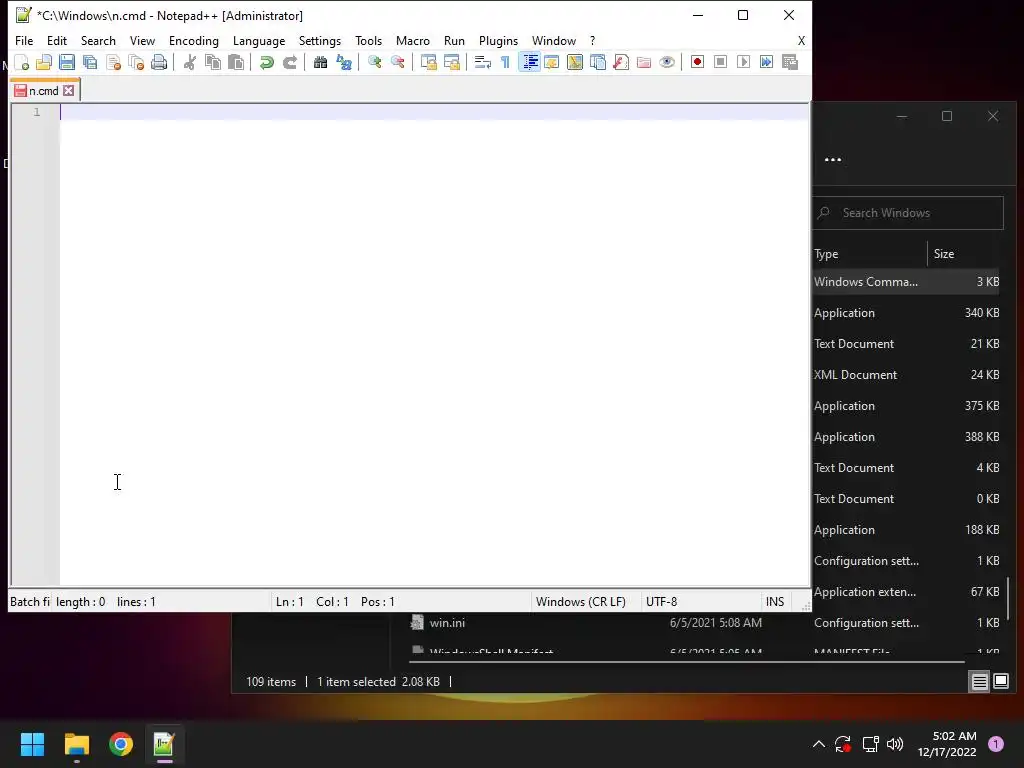Click the Cut scissors icon
The image size is (1024, 768).
point(189,62)
